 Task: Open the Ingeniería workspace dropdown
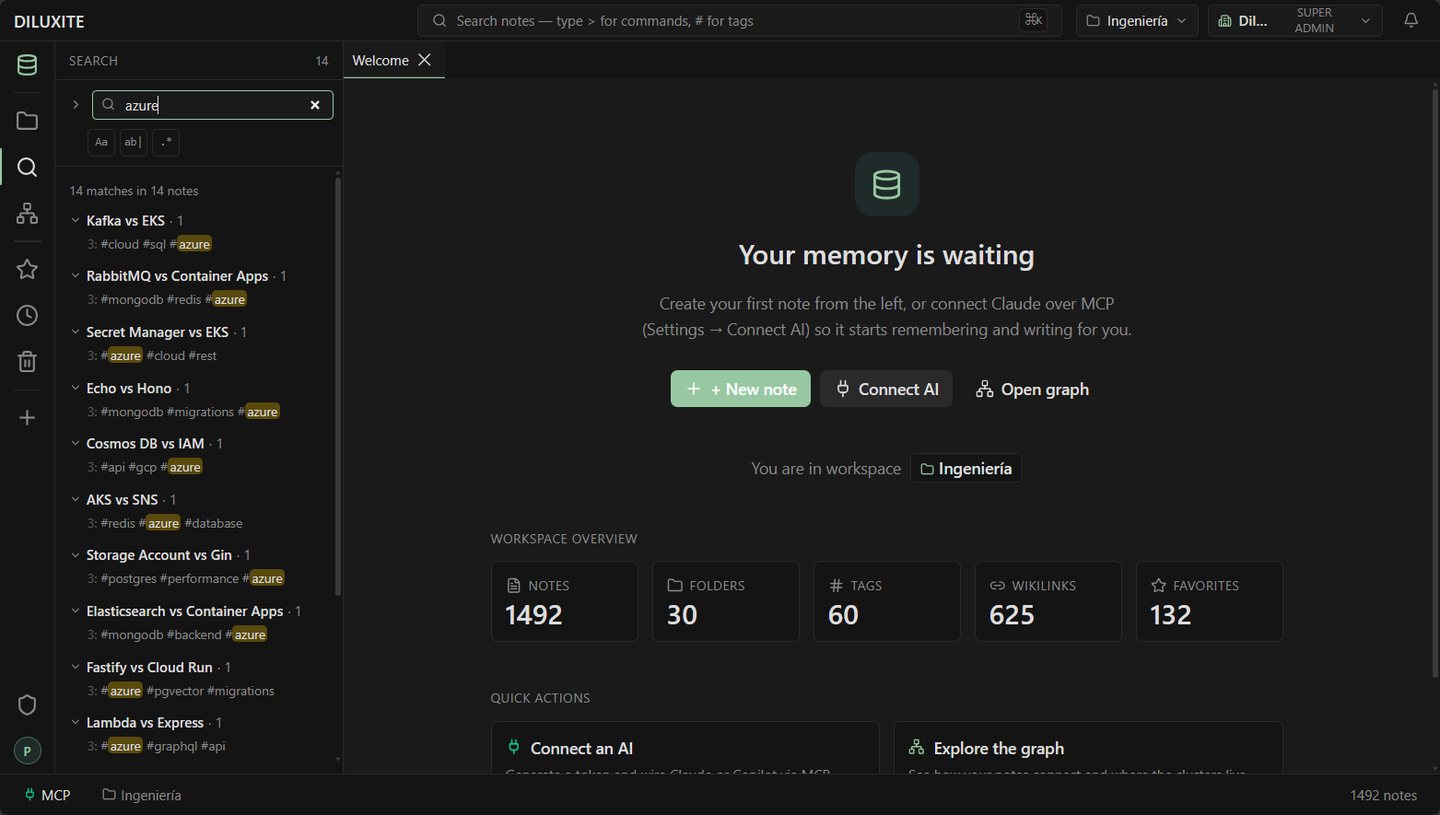pos(1137,20)
